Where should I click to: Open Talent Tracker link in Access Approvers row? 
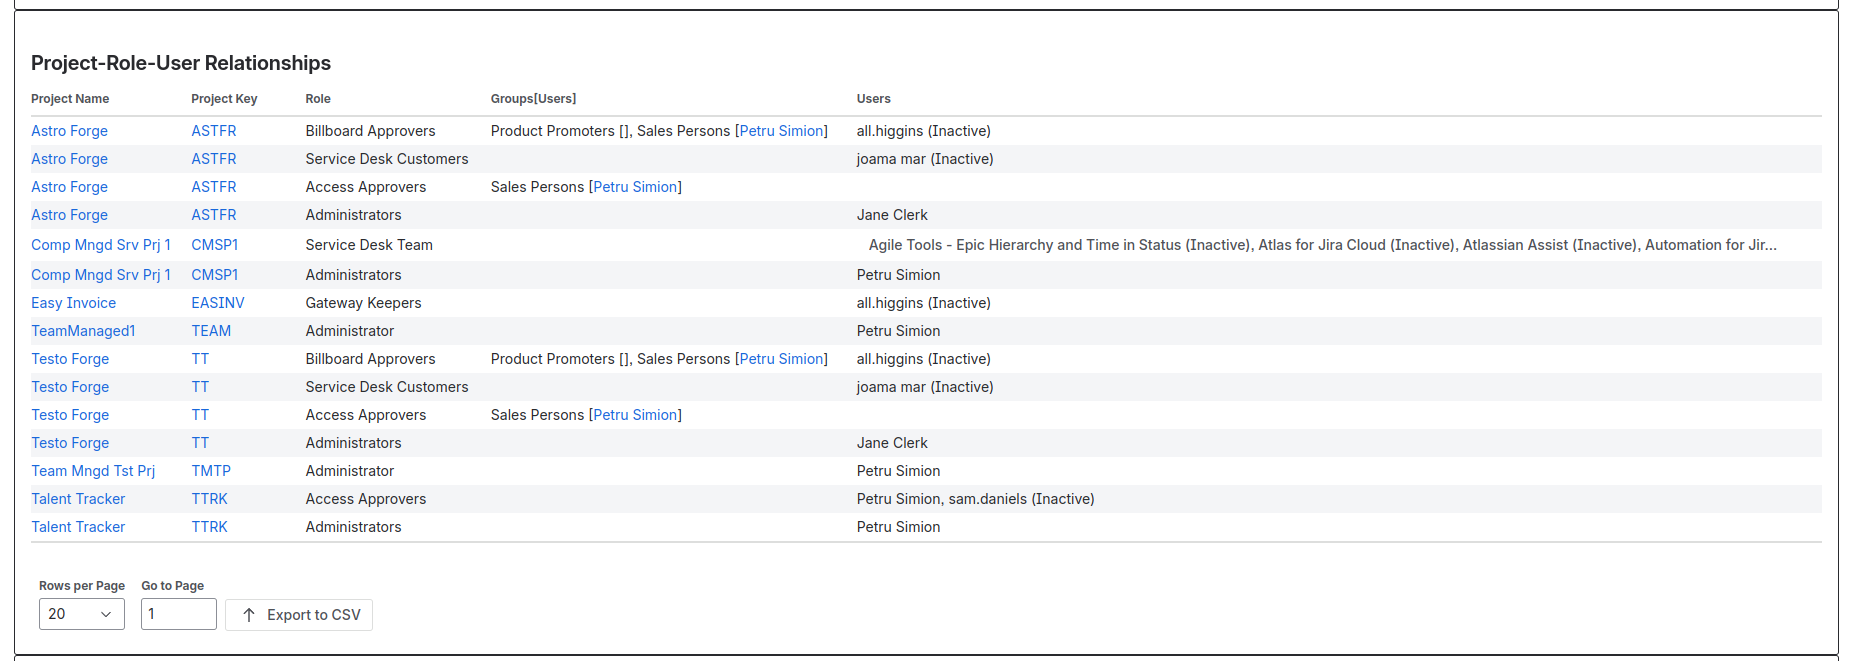pos(78,499)
